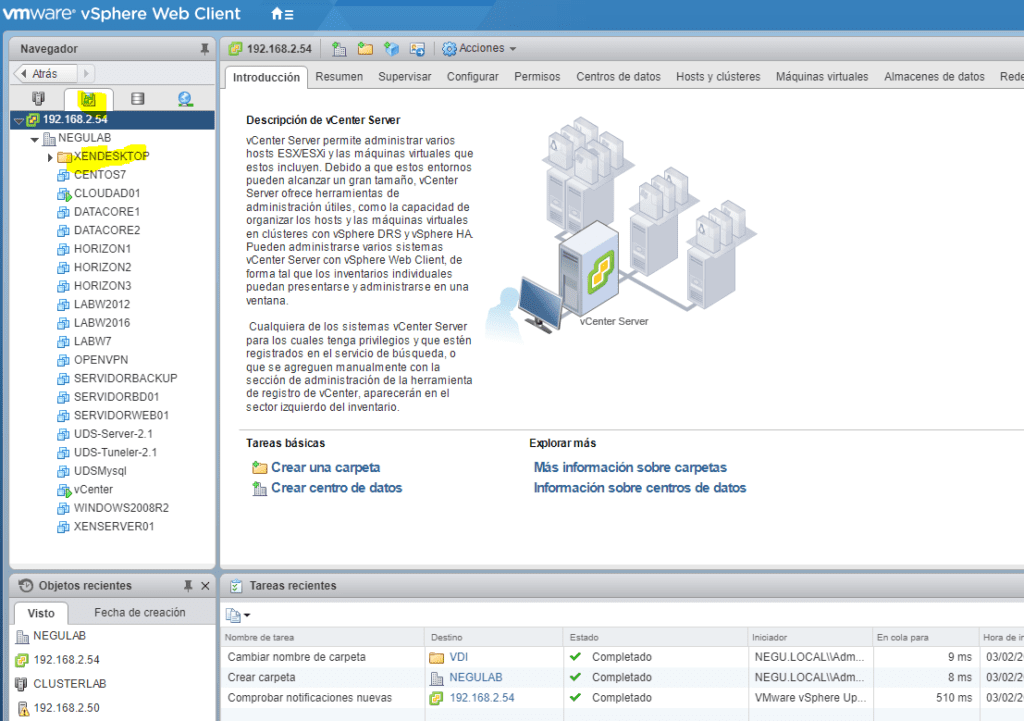This screenshot has height=721, width=1024.
Task: Open the Hosts and Clusters inventory view
Action: (38, 99)
